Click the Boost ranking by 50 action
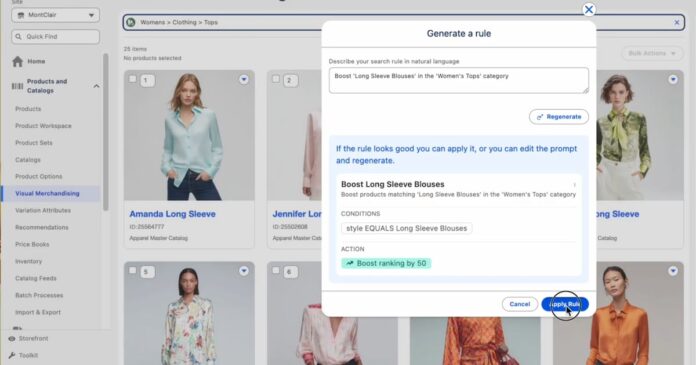 (x=386, y=263)
